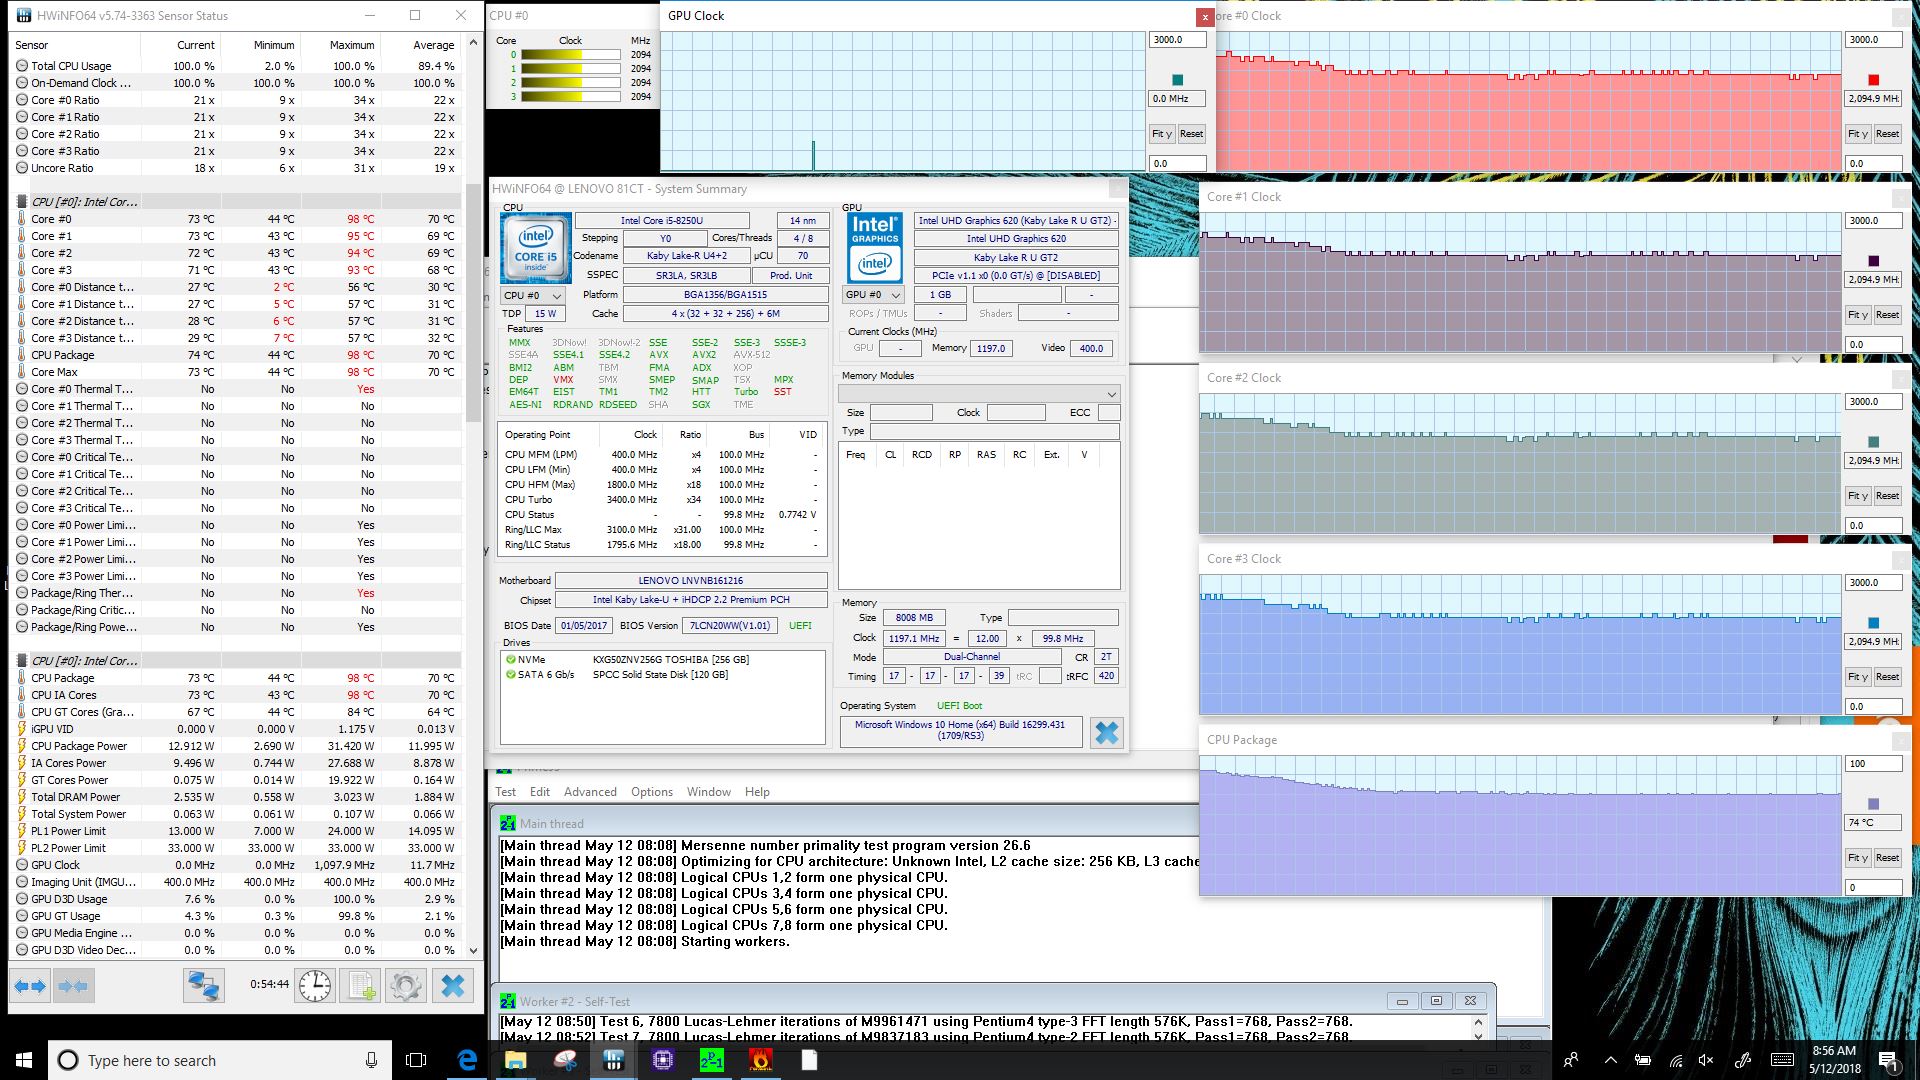The width and height of the screenshot is (1920, 1080).
Task: Click the Cortana microphone icon
Action: pyautogui.click(x=371, y=1060)
